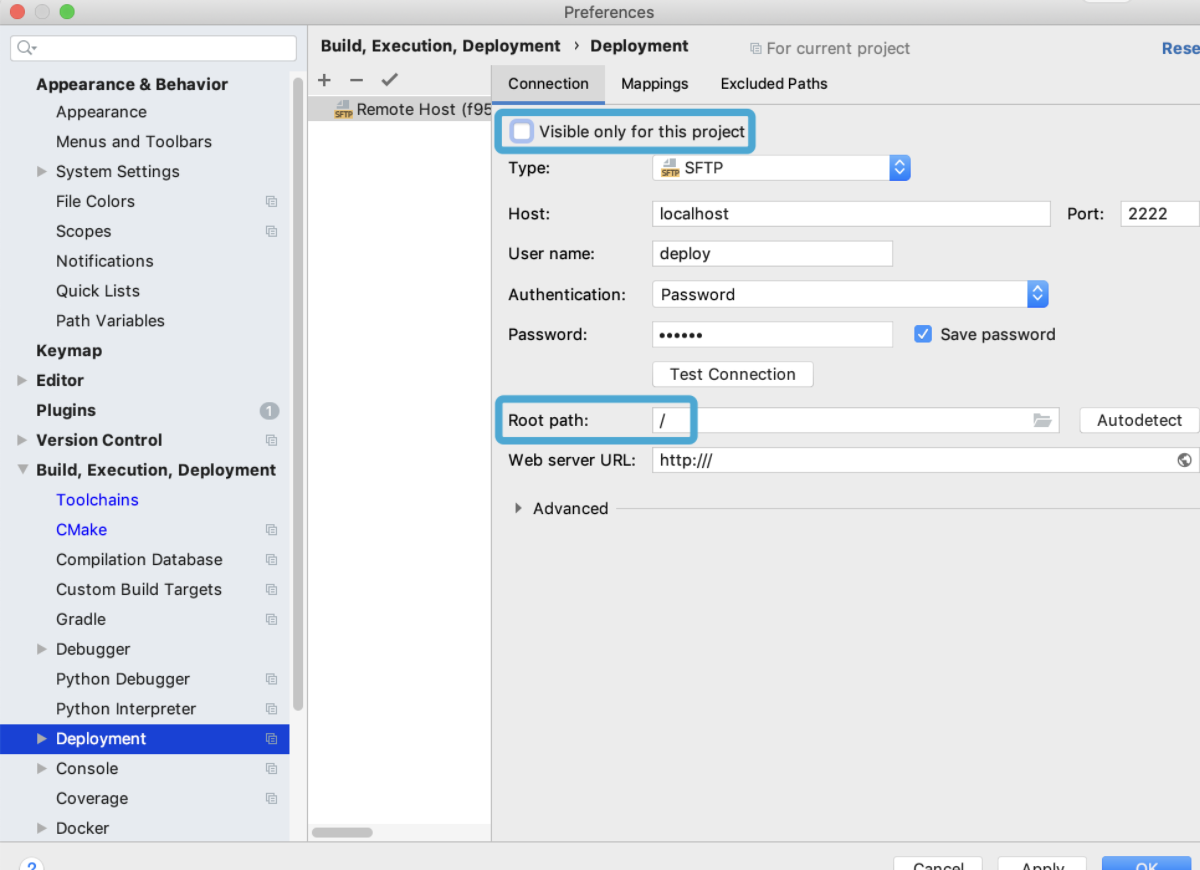This screenshot has height=870, width=1200.
Task: Click the remove server minus icon
Action: pyautogui.click(x=356, y=80)
